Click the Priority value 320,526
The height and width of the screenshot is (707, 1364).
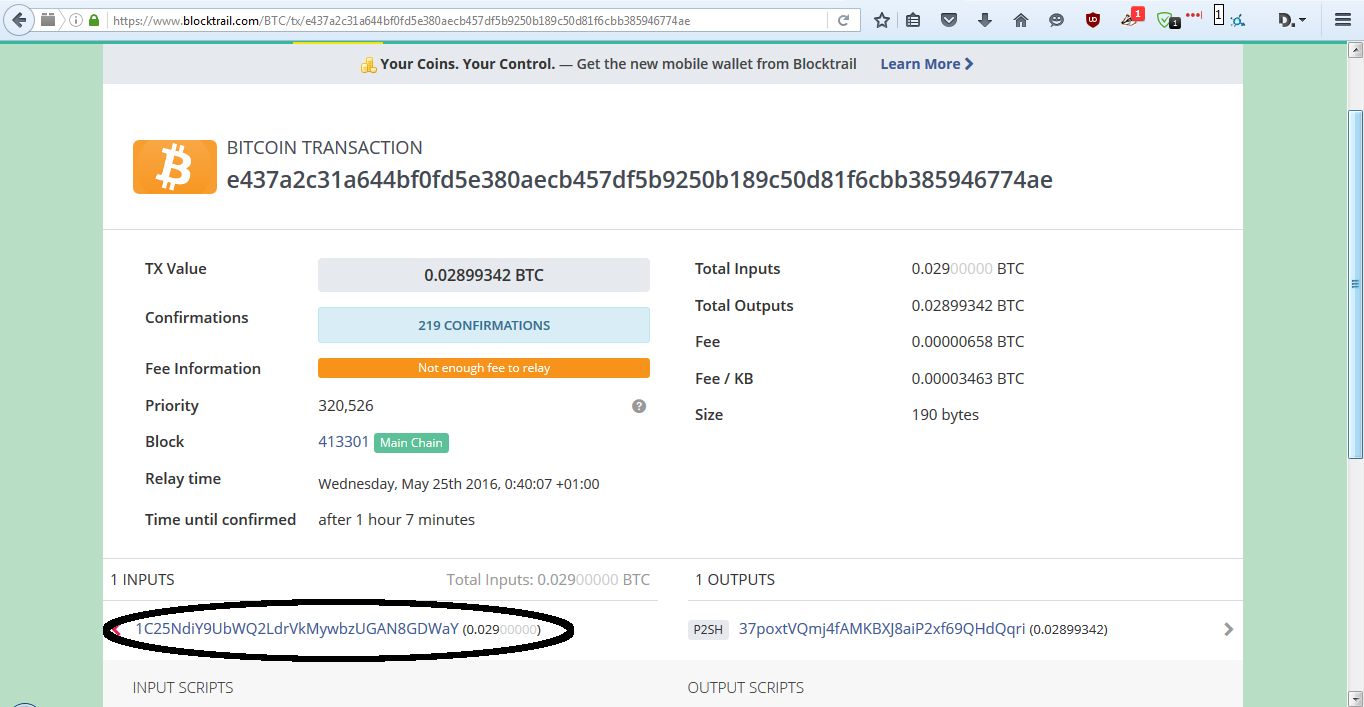[346, 406]
